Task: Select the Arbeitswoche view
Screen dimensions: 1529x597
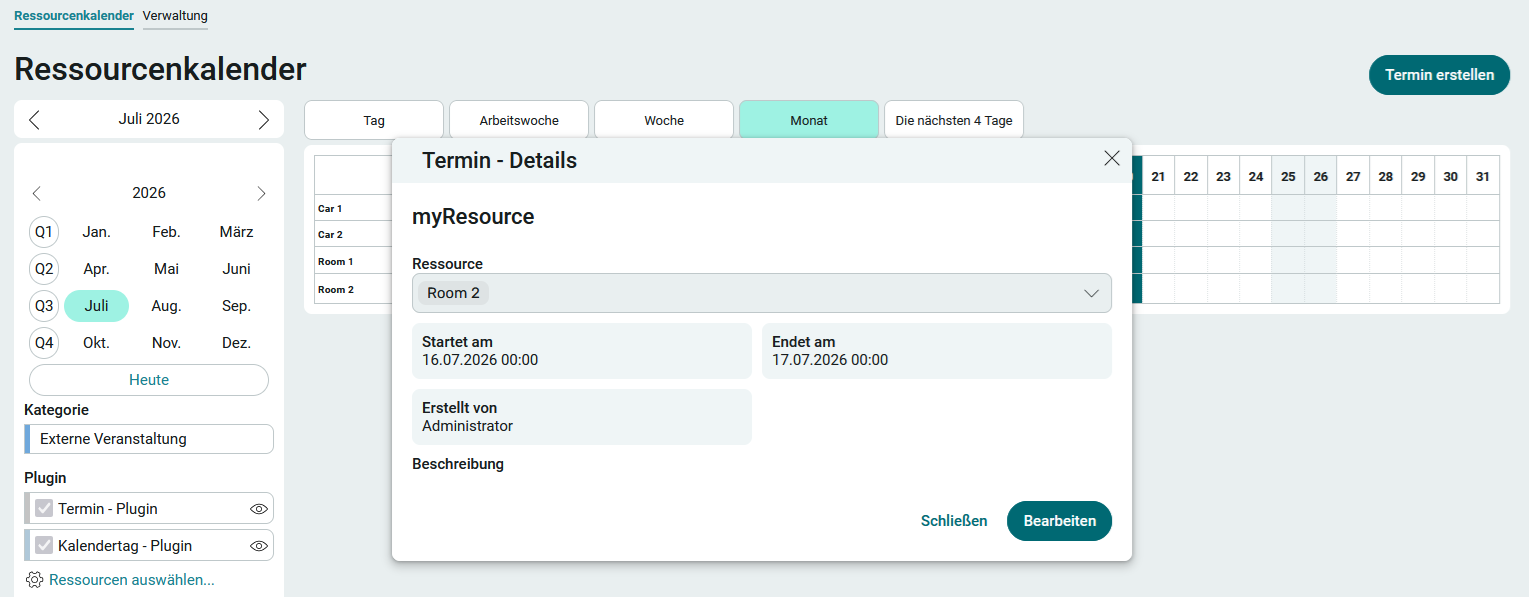Action: [x=519, y=120]
